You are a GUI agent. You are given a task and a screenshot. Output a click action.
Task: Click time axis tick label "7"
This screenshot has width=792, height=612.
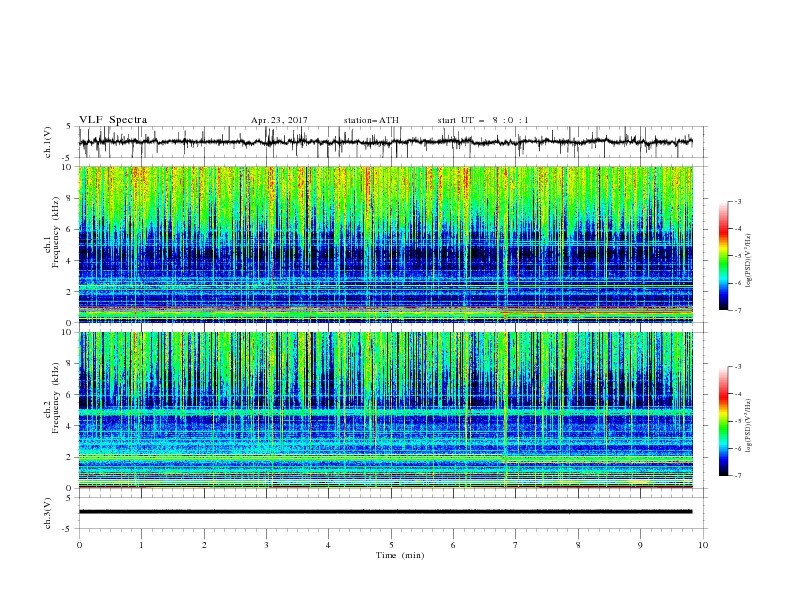tap(516, 545)
